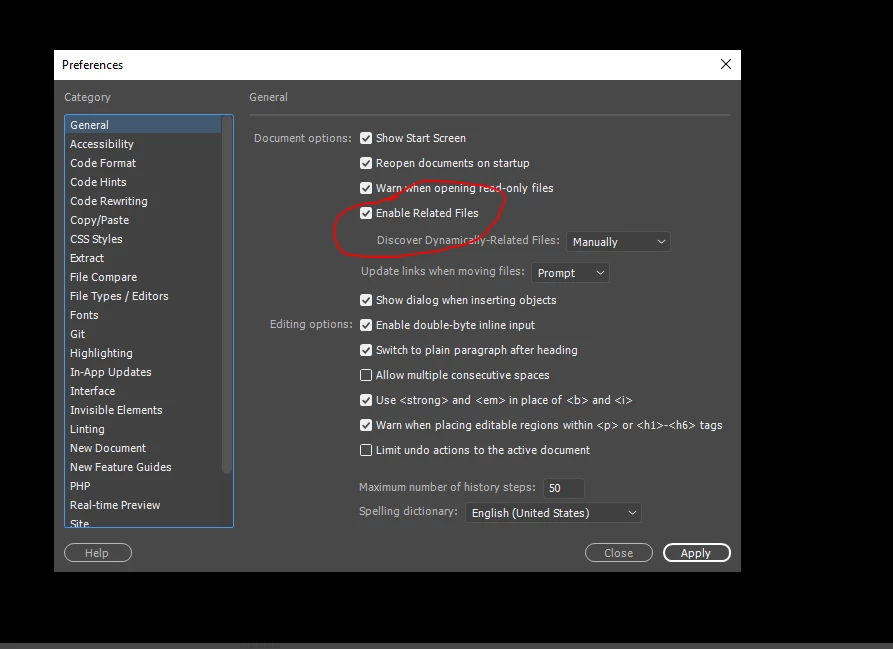
Task: Select Code Rewriting category
Action: click(x=143, y=201)
